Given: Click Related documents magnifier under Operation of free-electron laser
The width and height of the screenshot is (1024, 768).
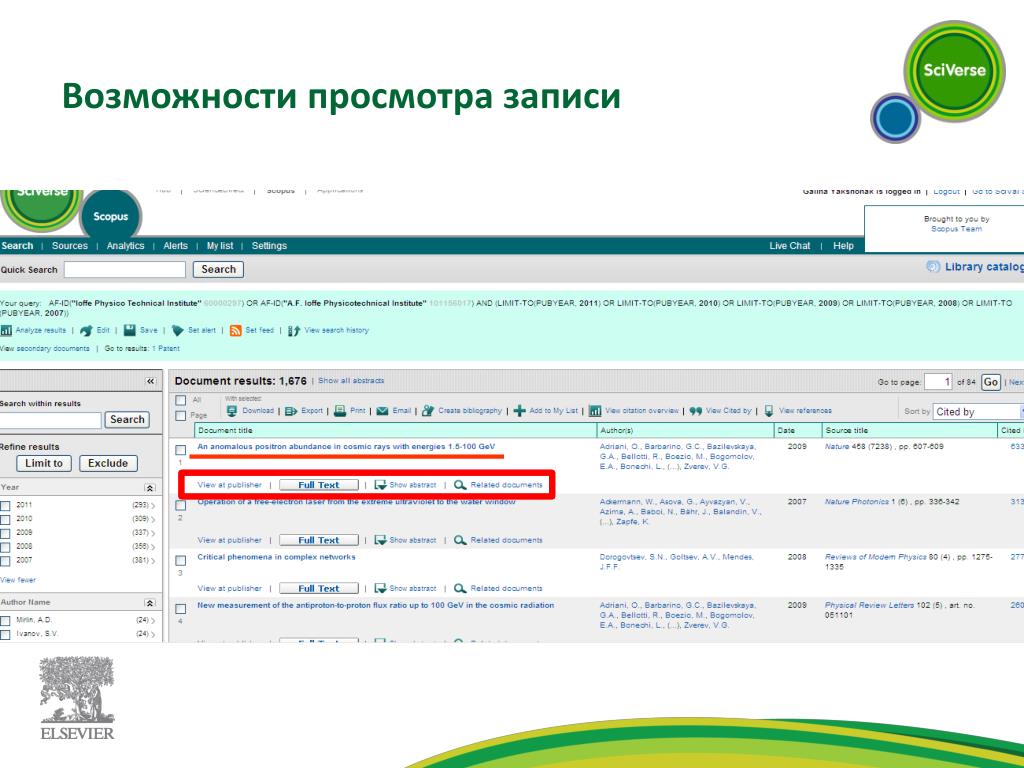Looking at the screenshot, I should tap(460, 540).
